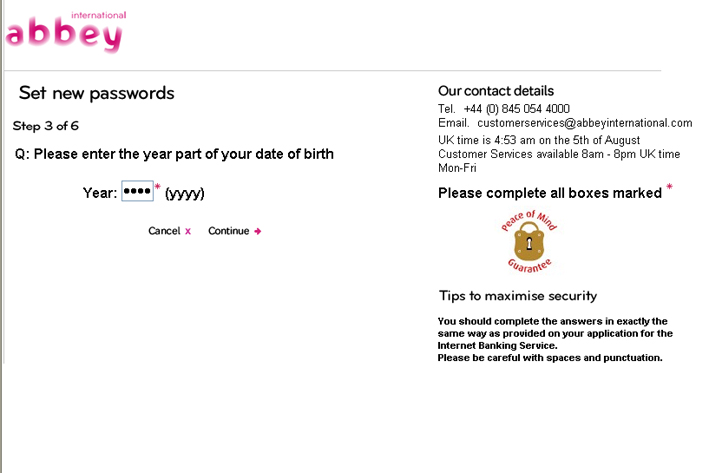This screenshot has height=473, width=709.
Task: Click the 'Our contact details' heading
Action: click(496, 91)
